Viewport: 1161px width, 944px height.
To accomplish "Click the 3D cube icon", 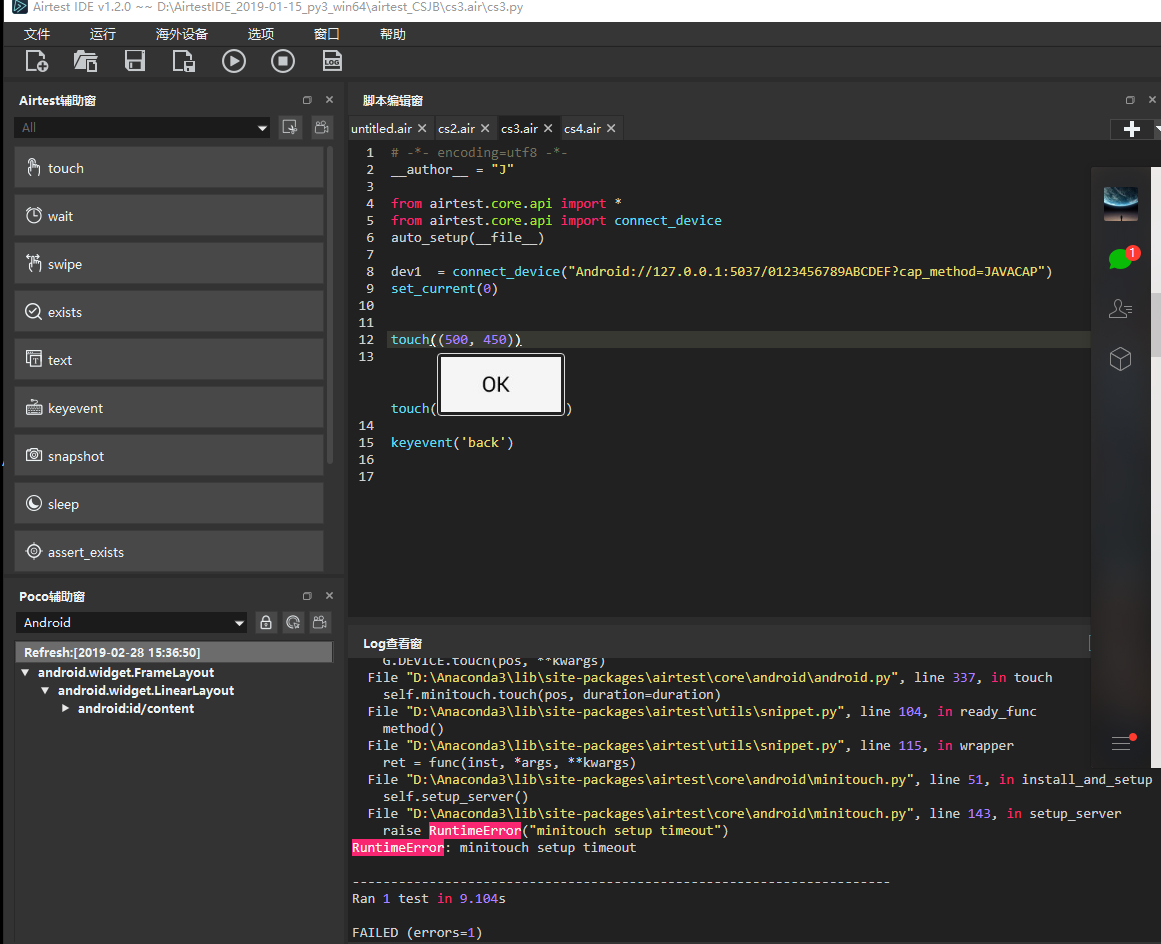I will point(1120,359).
